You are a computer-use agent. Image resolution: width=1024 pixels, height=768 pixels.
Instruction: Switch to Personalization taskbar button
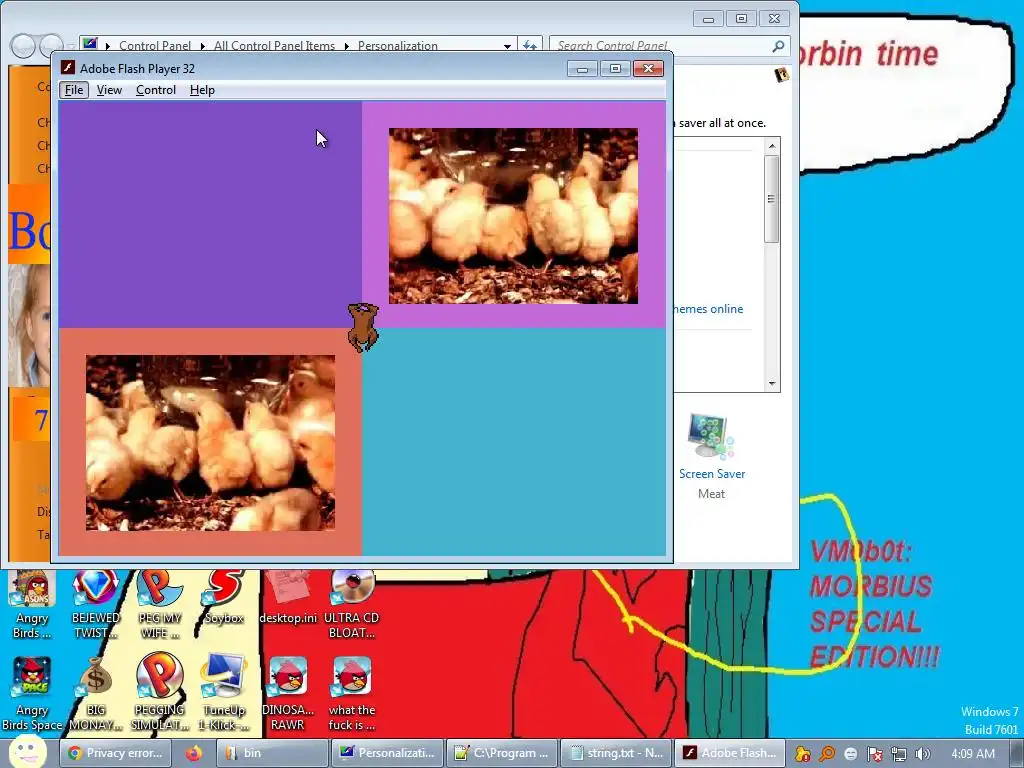click(387, 753)
